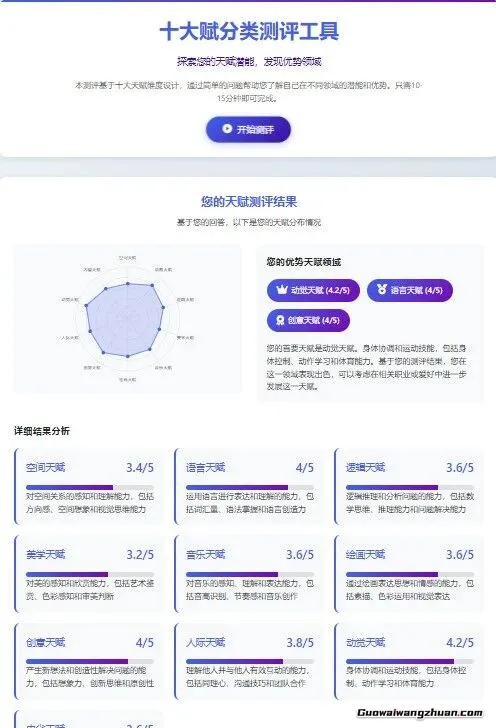Click the 绘画天赋 progress bar

[x=410, y=574]
